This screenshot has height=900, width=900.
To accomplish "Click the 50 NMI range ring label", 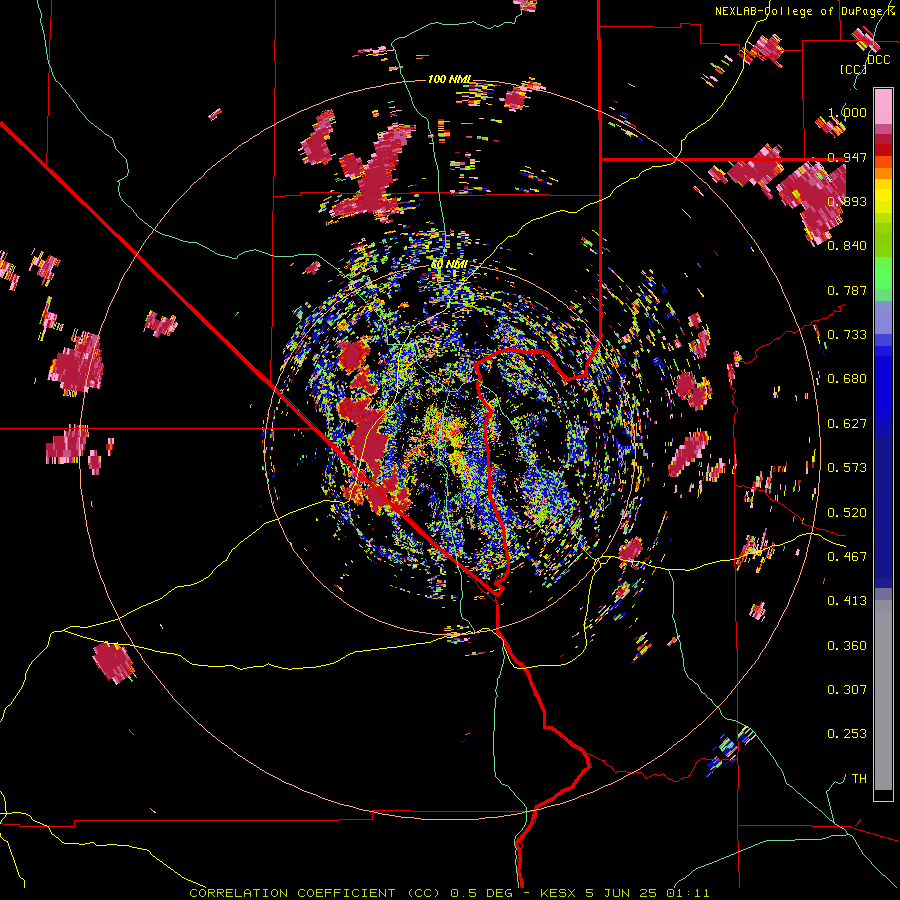I will click(x=449, y=264).
